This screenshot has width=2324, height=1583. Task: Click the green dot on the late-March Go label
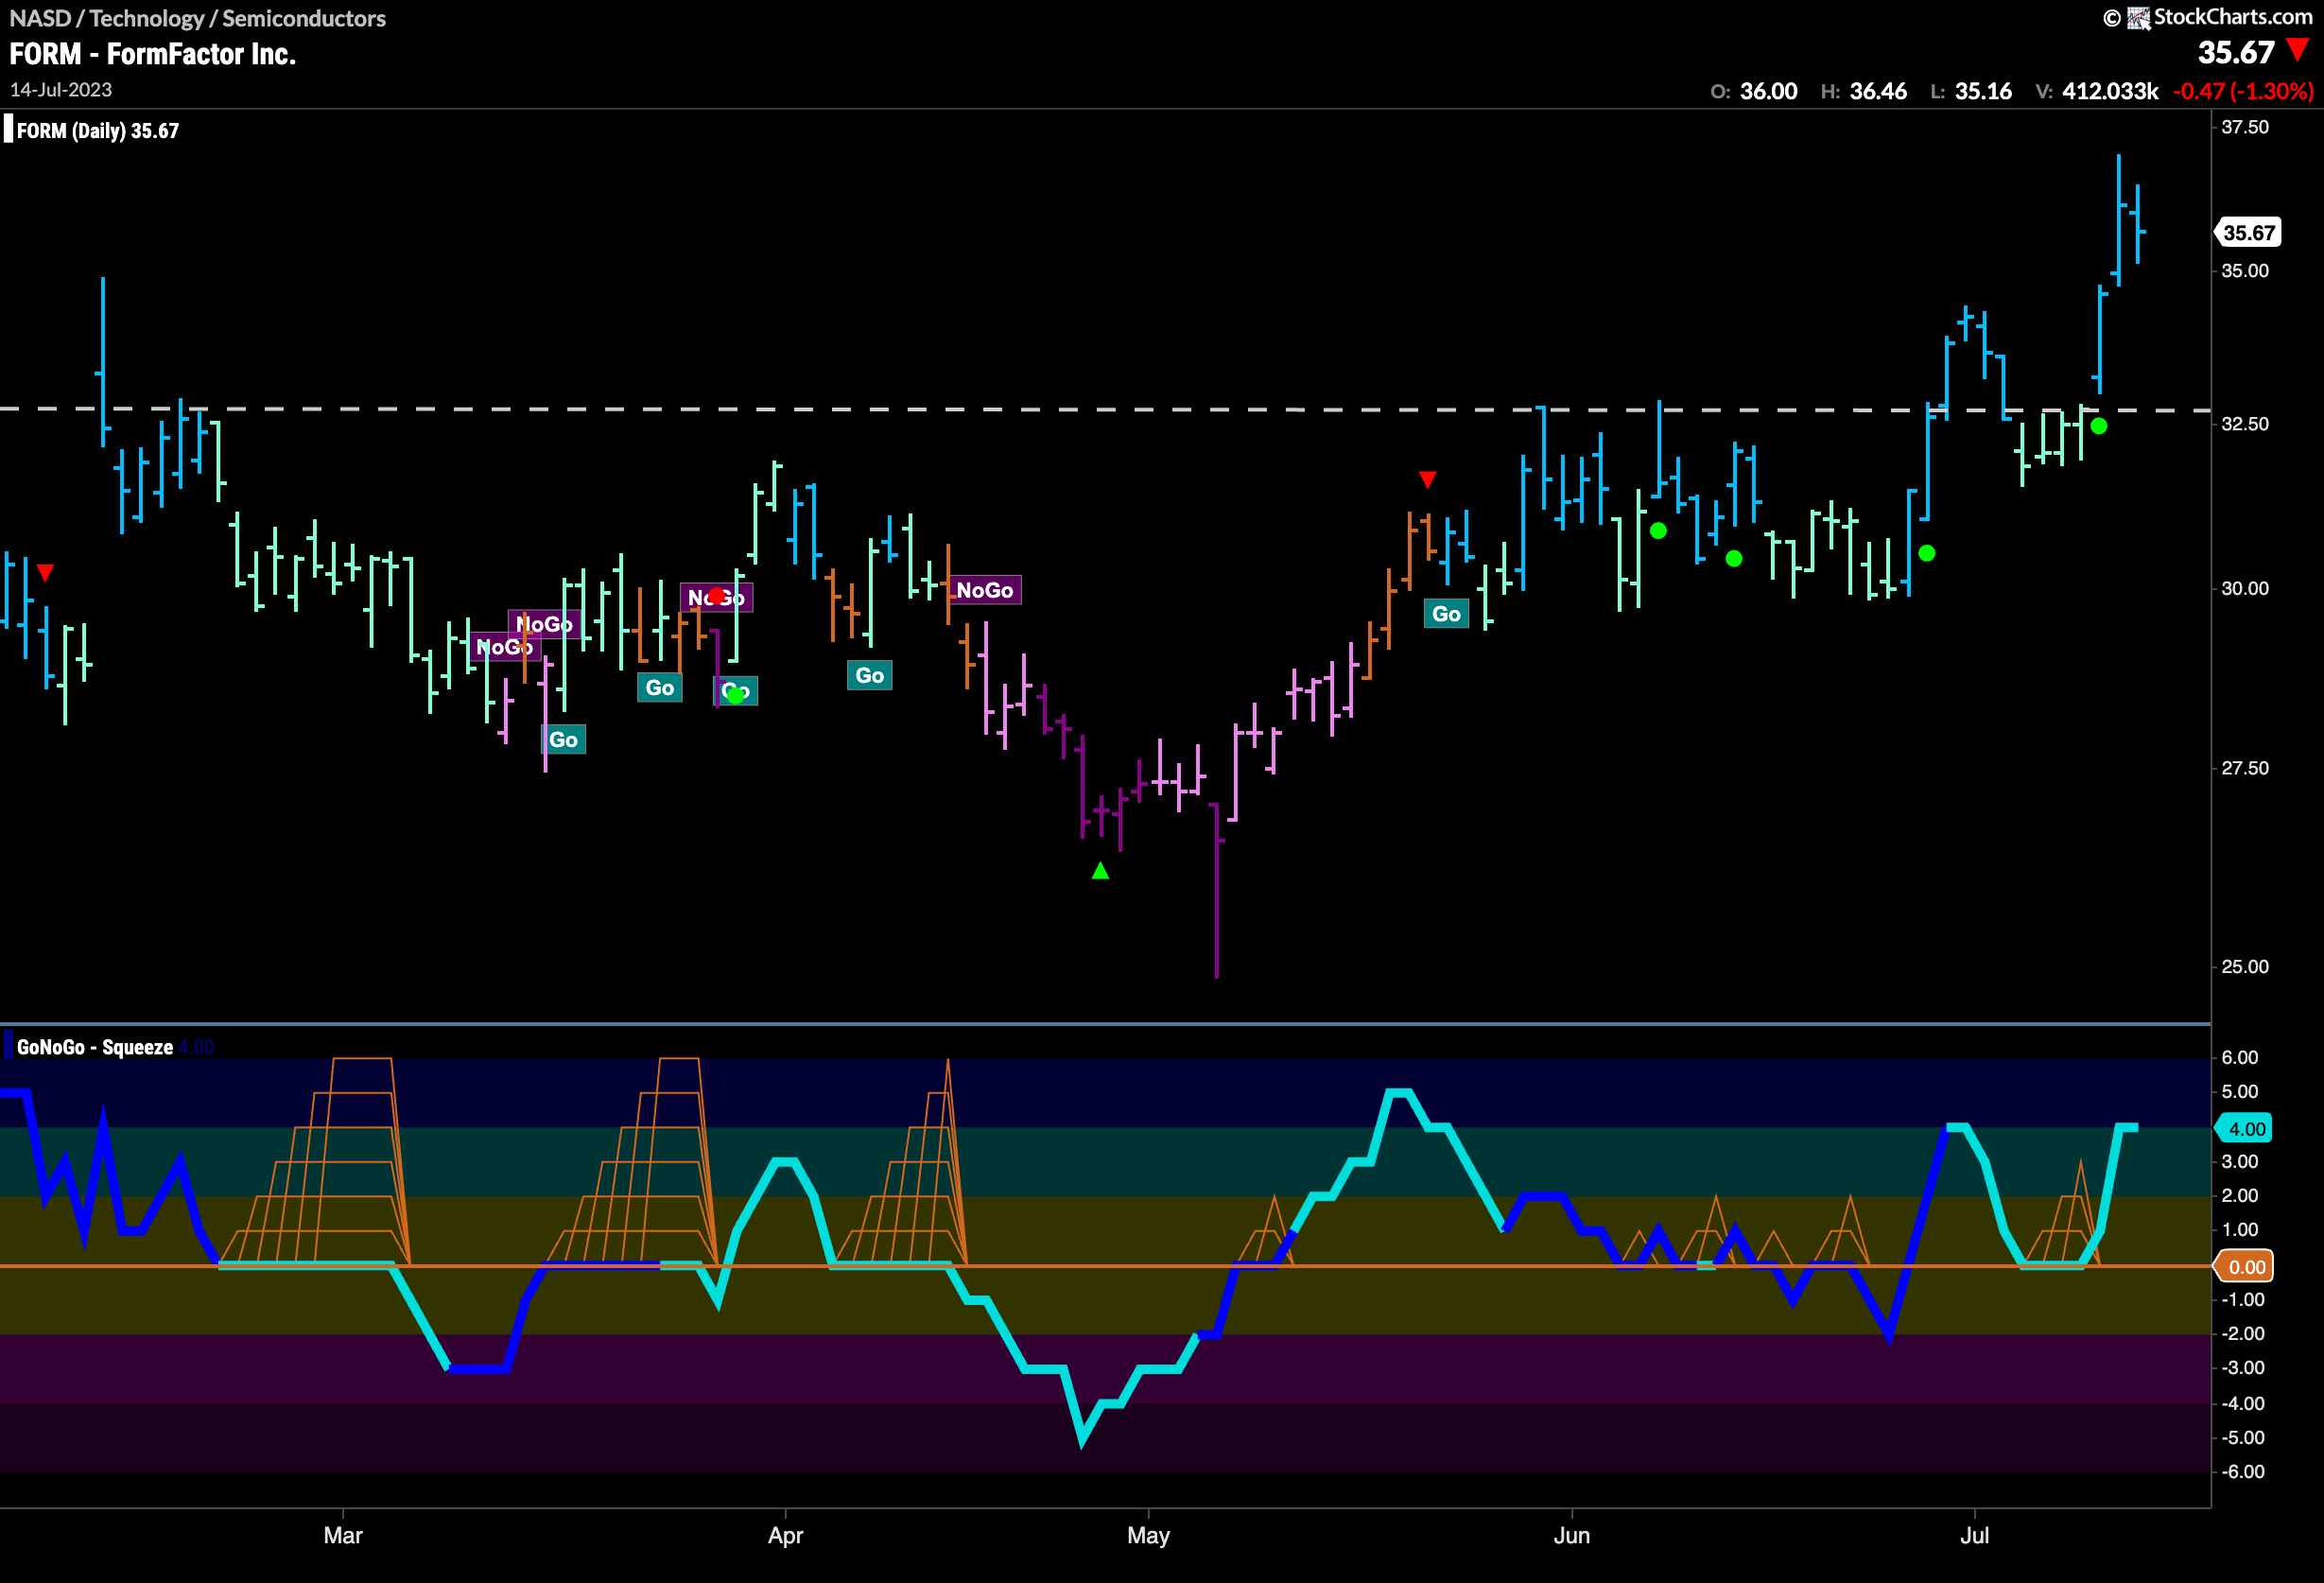(736, 695)
